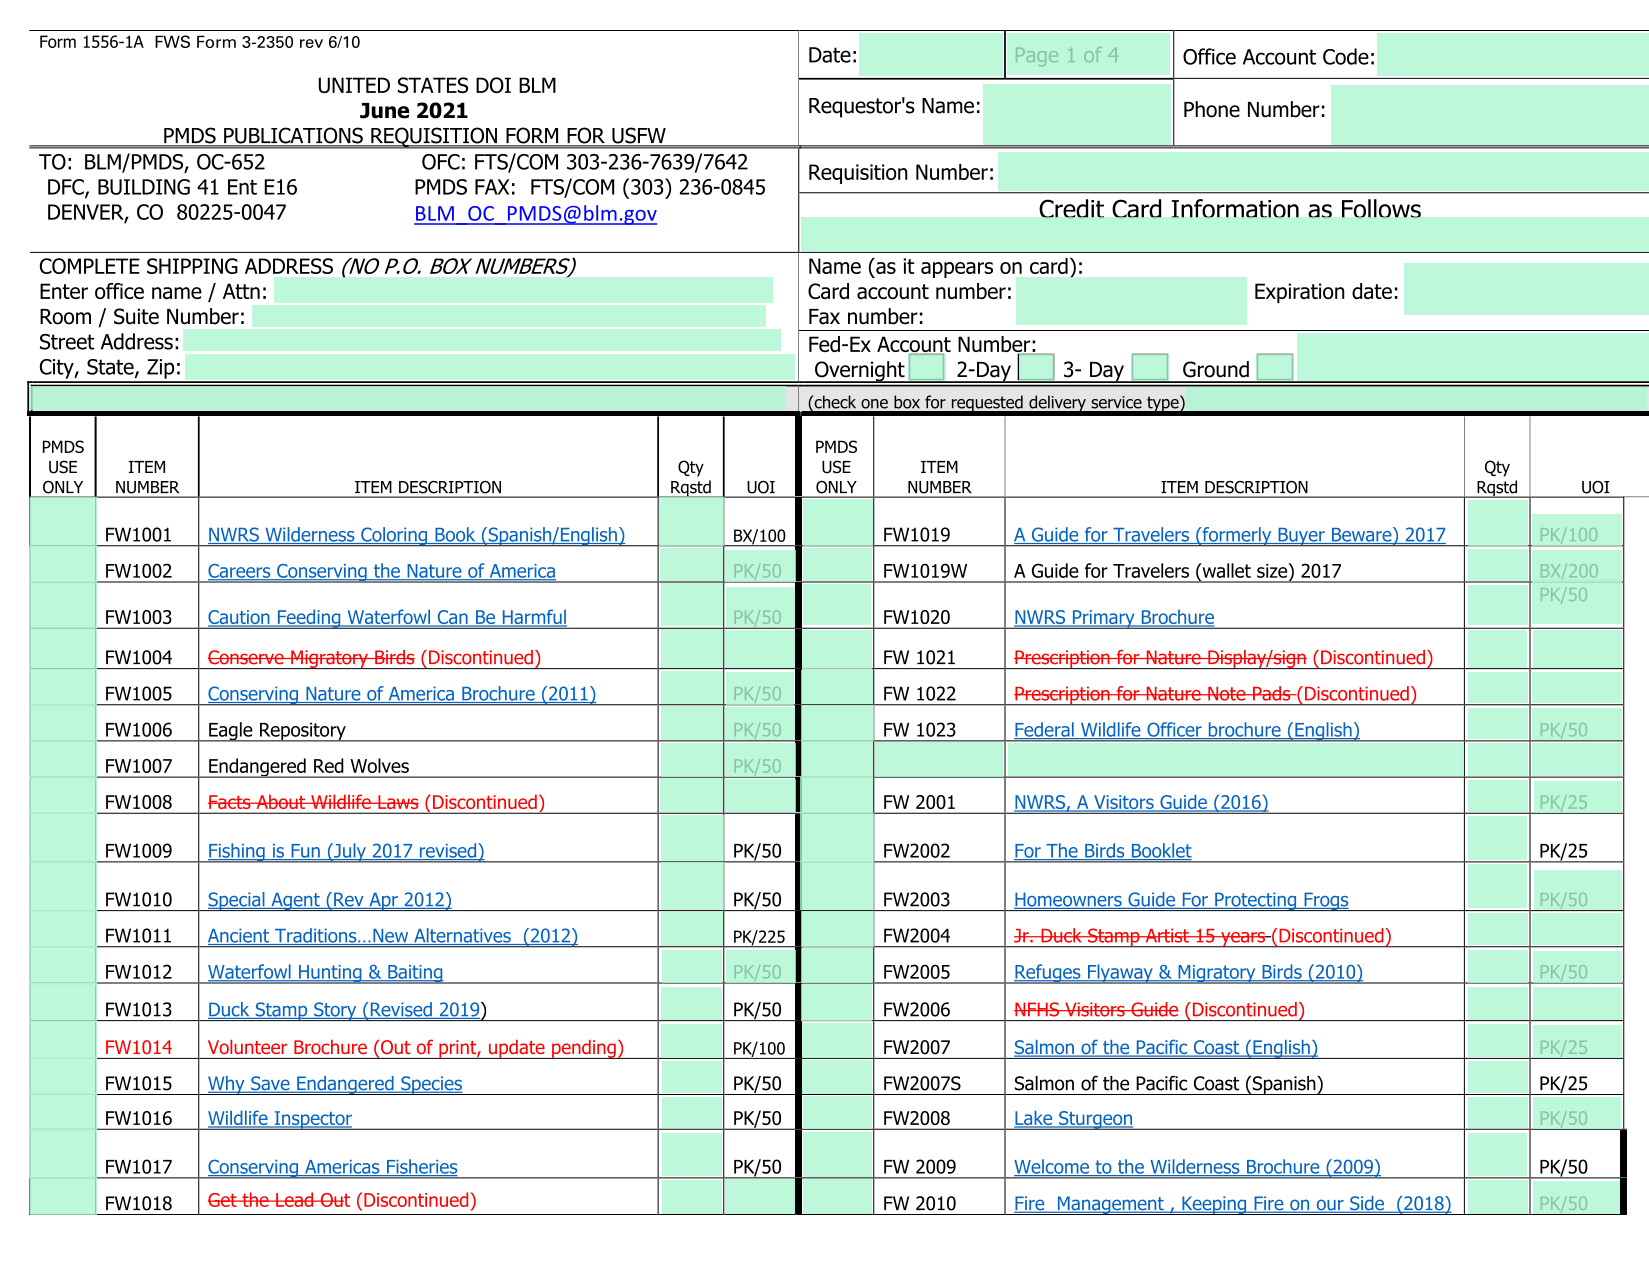This screenshot has height=1275, width=1649.
Task: Click the Page 1 of 4 field
Action: pyautogui.click(x=1088, y=55)
